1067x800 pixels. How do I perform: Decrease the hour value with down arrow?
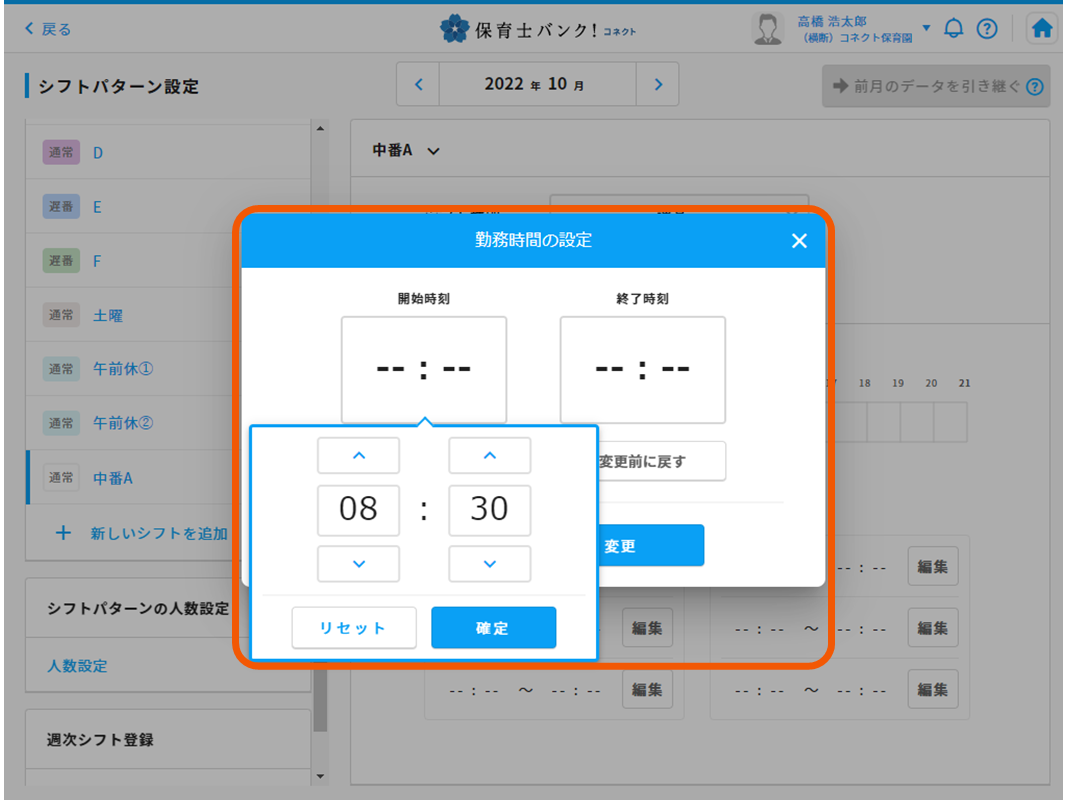coord(358,564)
